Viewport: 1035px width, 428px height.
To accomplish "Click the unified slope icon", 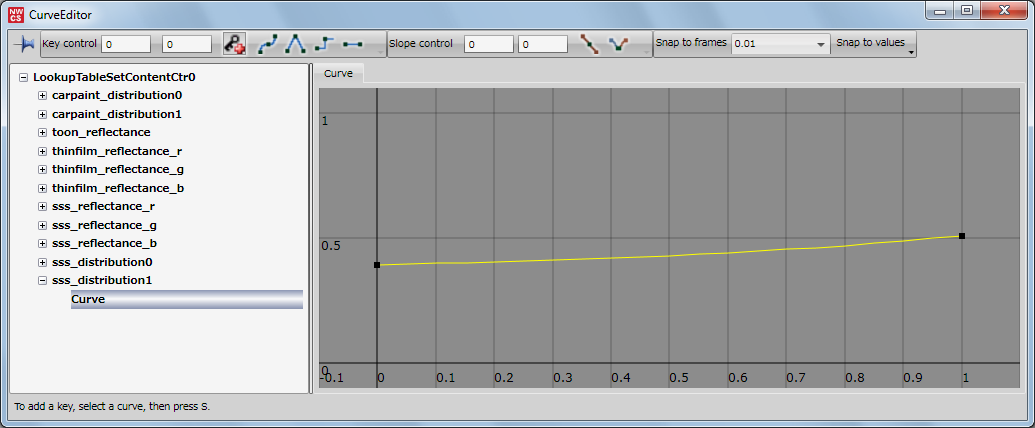I will [590, 44].
